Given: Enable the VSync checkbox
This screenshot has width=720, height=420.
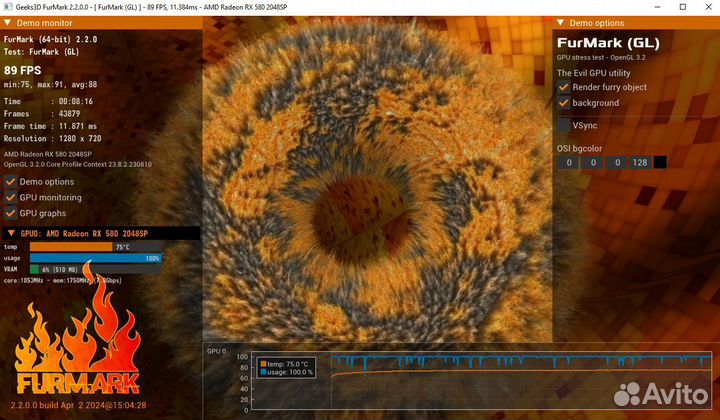Looking at the screenshot, I should pos(563,125).
